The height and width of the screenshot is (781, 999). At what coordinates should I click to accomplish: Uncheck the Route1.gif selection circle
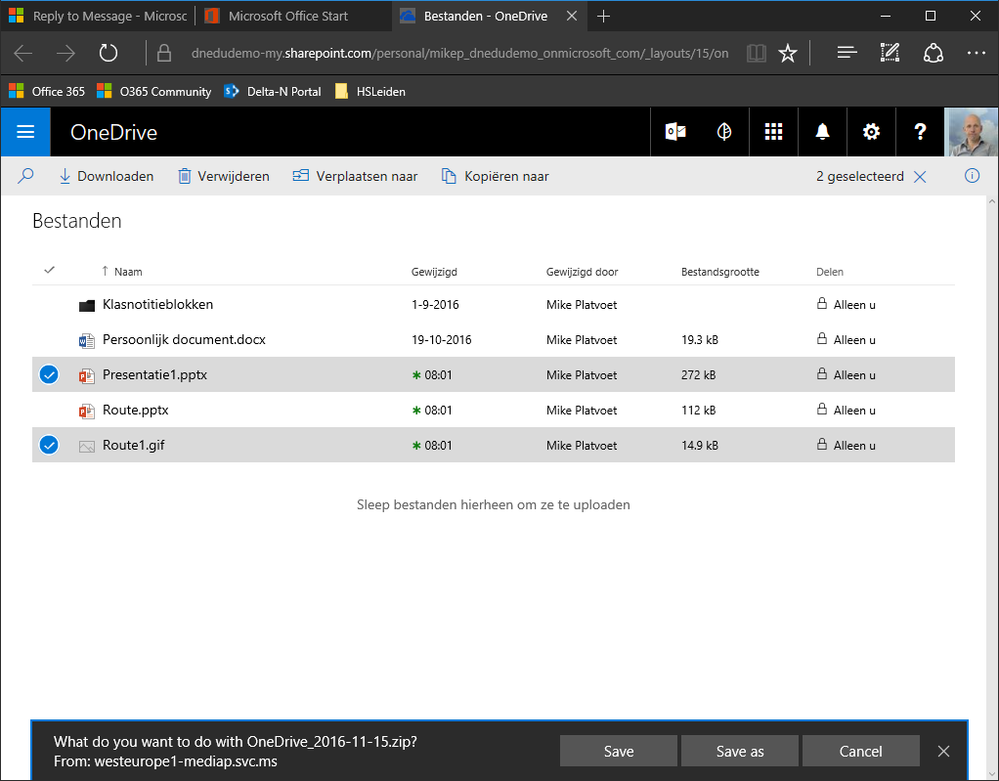point(49,445)
